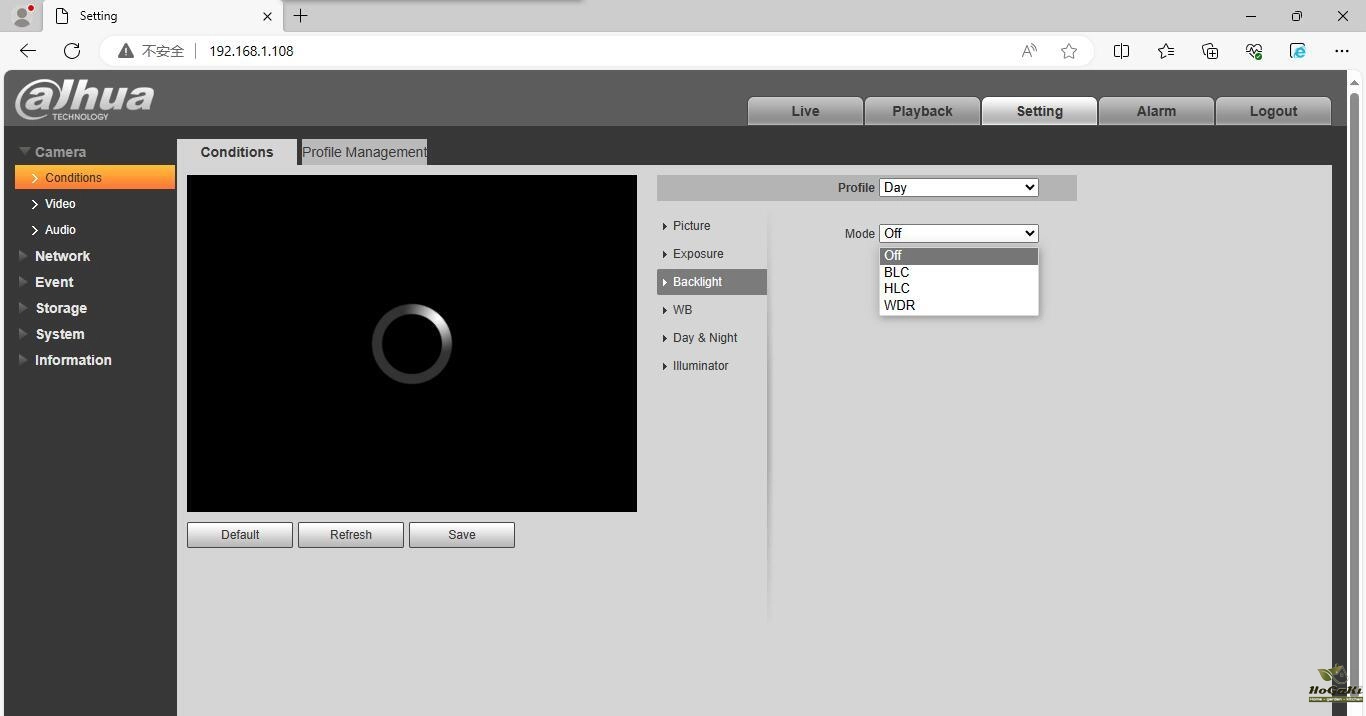Open browser Collections icon
This screenshot has width=1366, height=716.
[1210, 51]
